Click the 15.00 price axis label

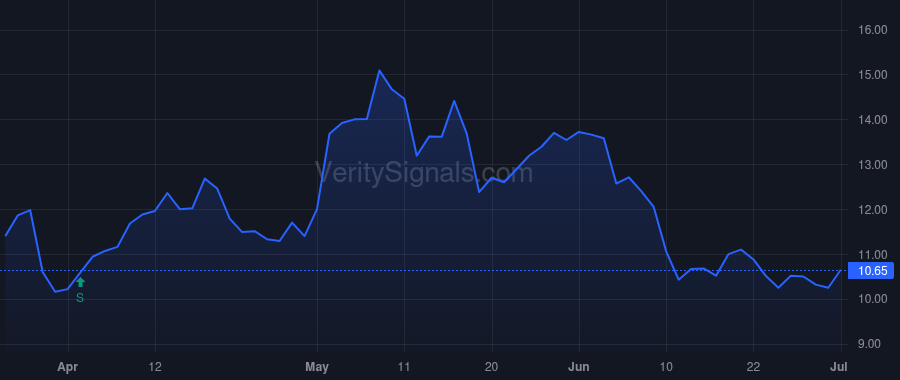point(871,75)
